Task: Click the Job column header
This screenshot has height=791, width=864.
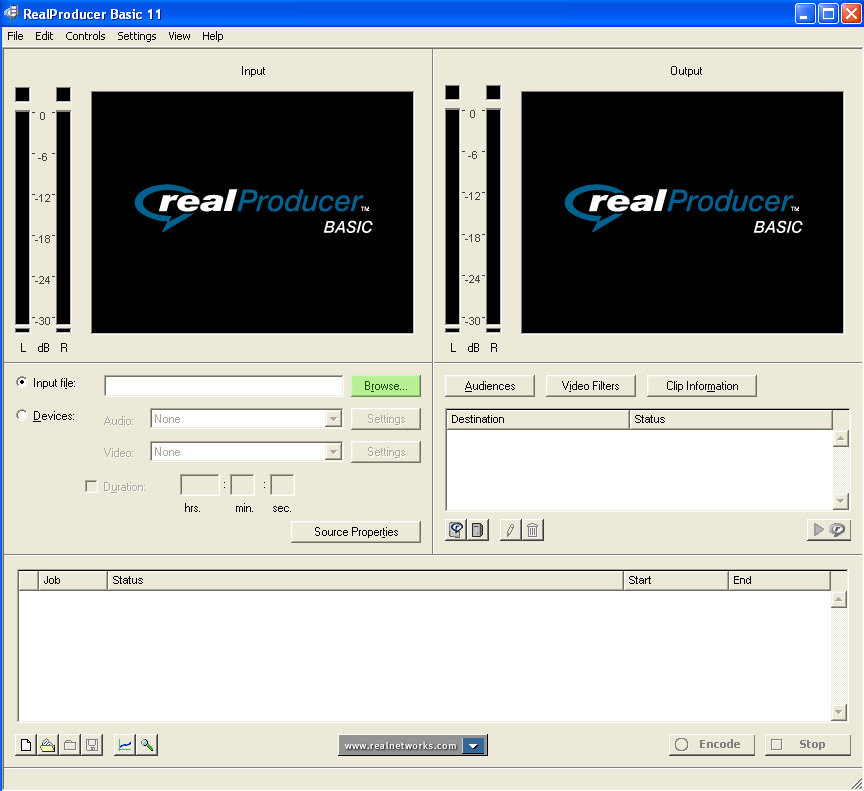Action: (73, 580)
